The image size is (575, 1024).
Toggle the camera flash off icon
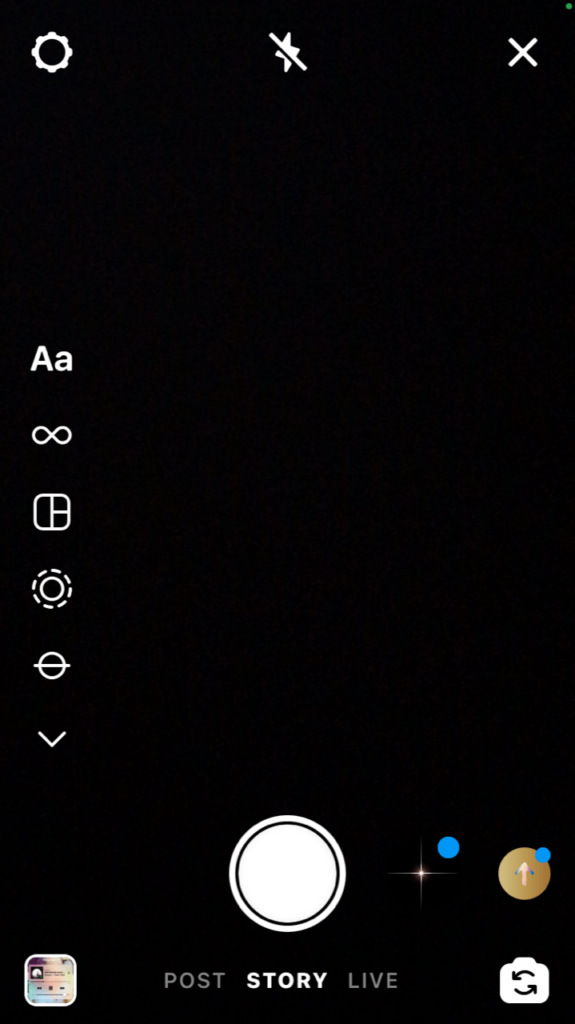pos(288,52)
